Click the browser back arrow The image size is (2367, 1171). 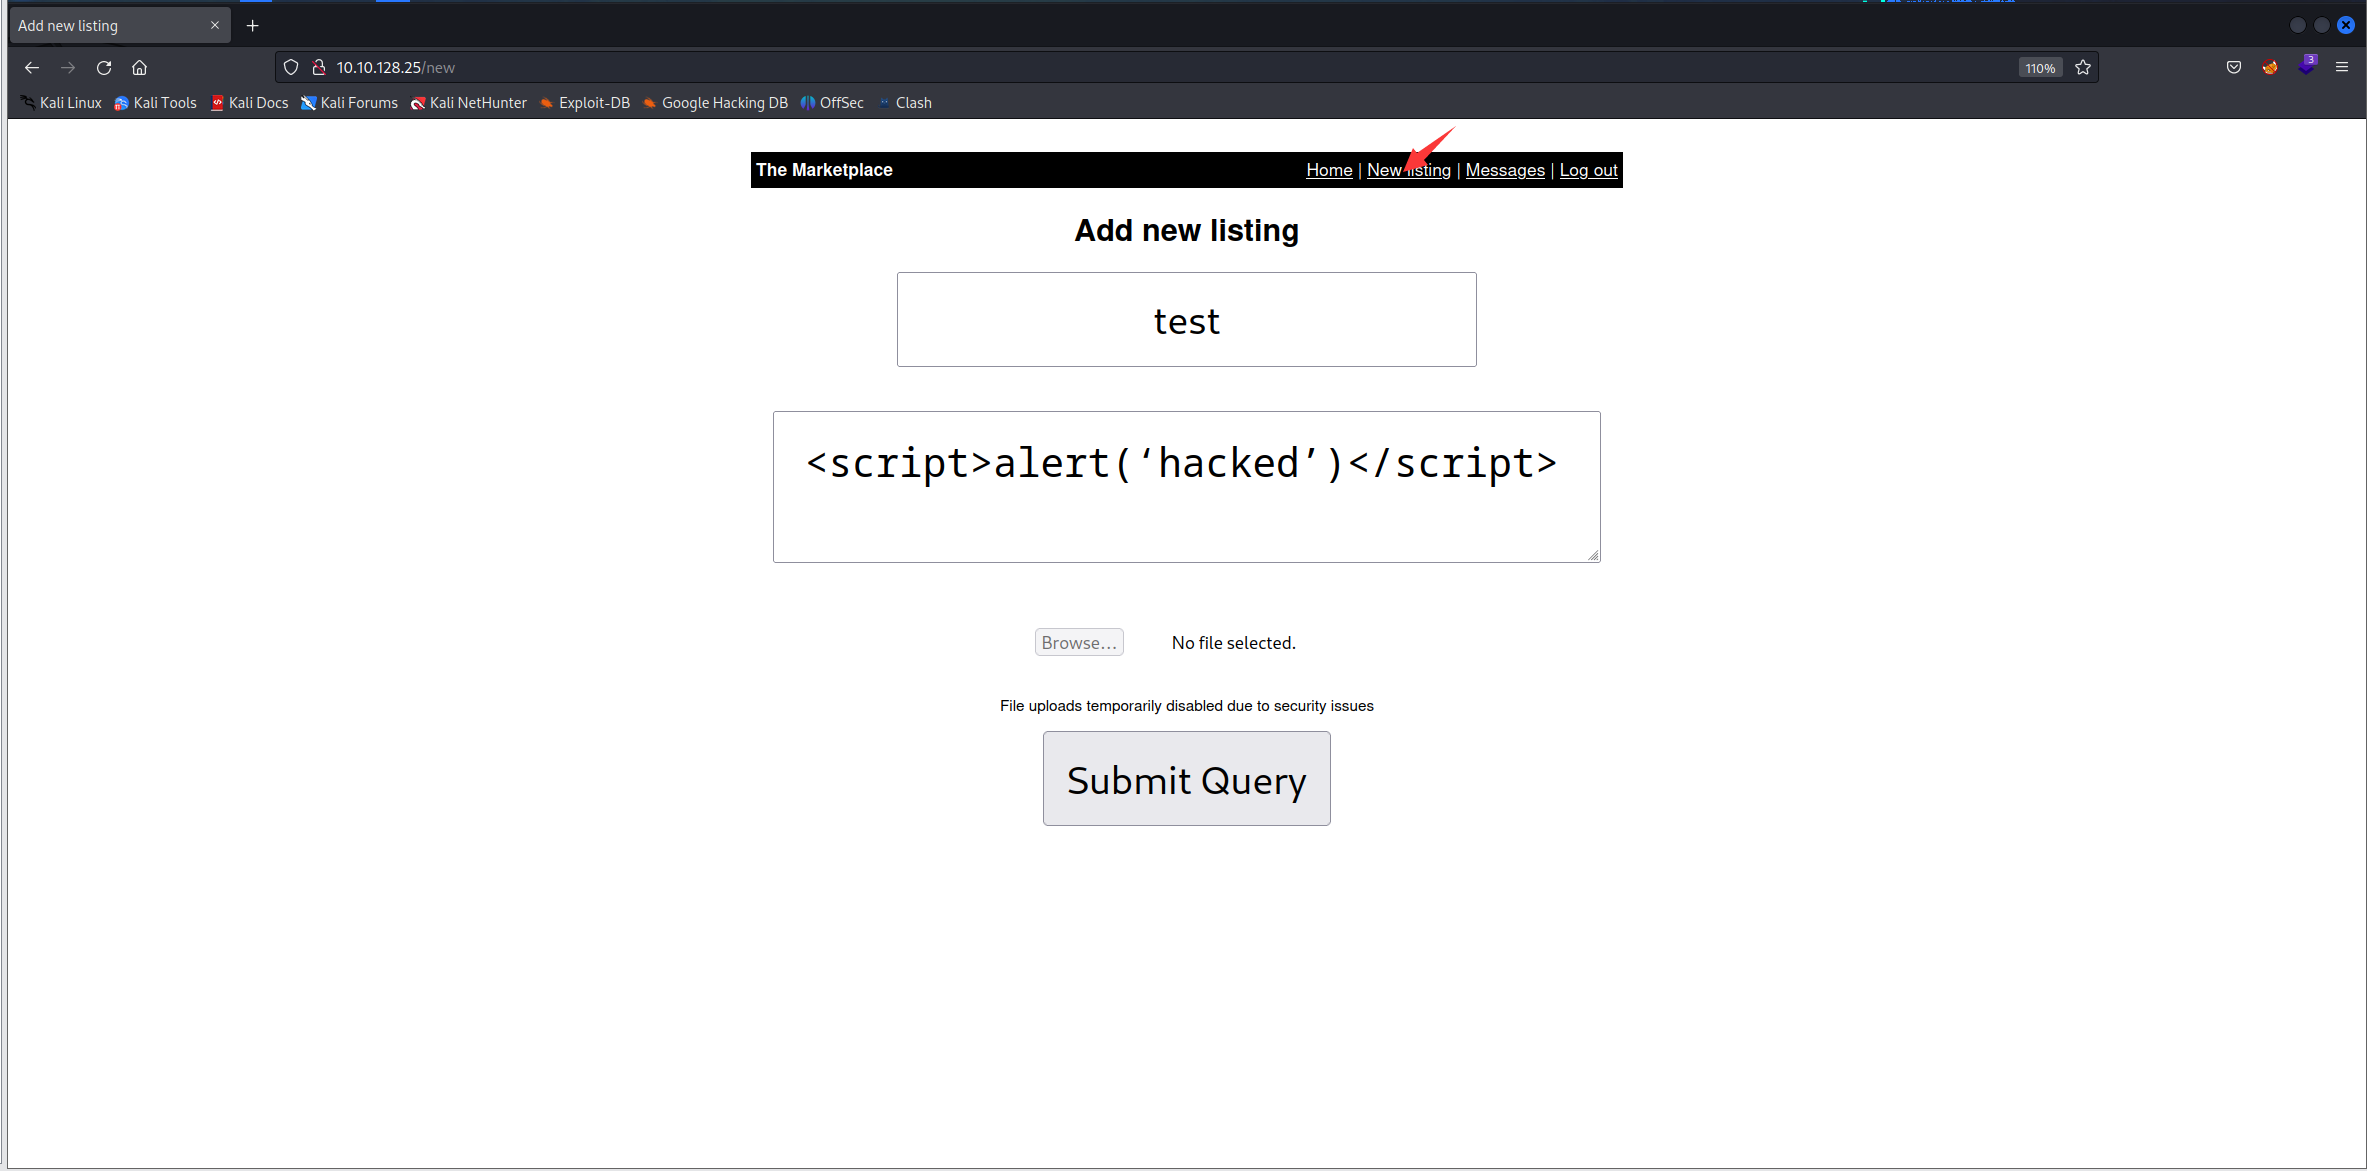(x=32, y=68)
